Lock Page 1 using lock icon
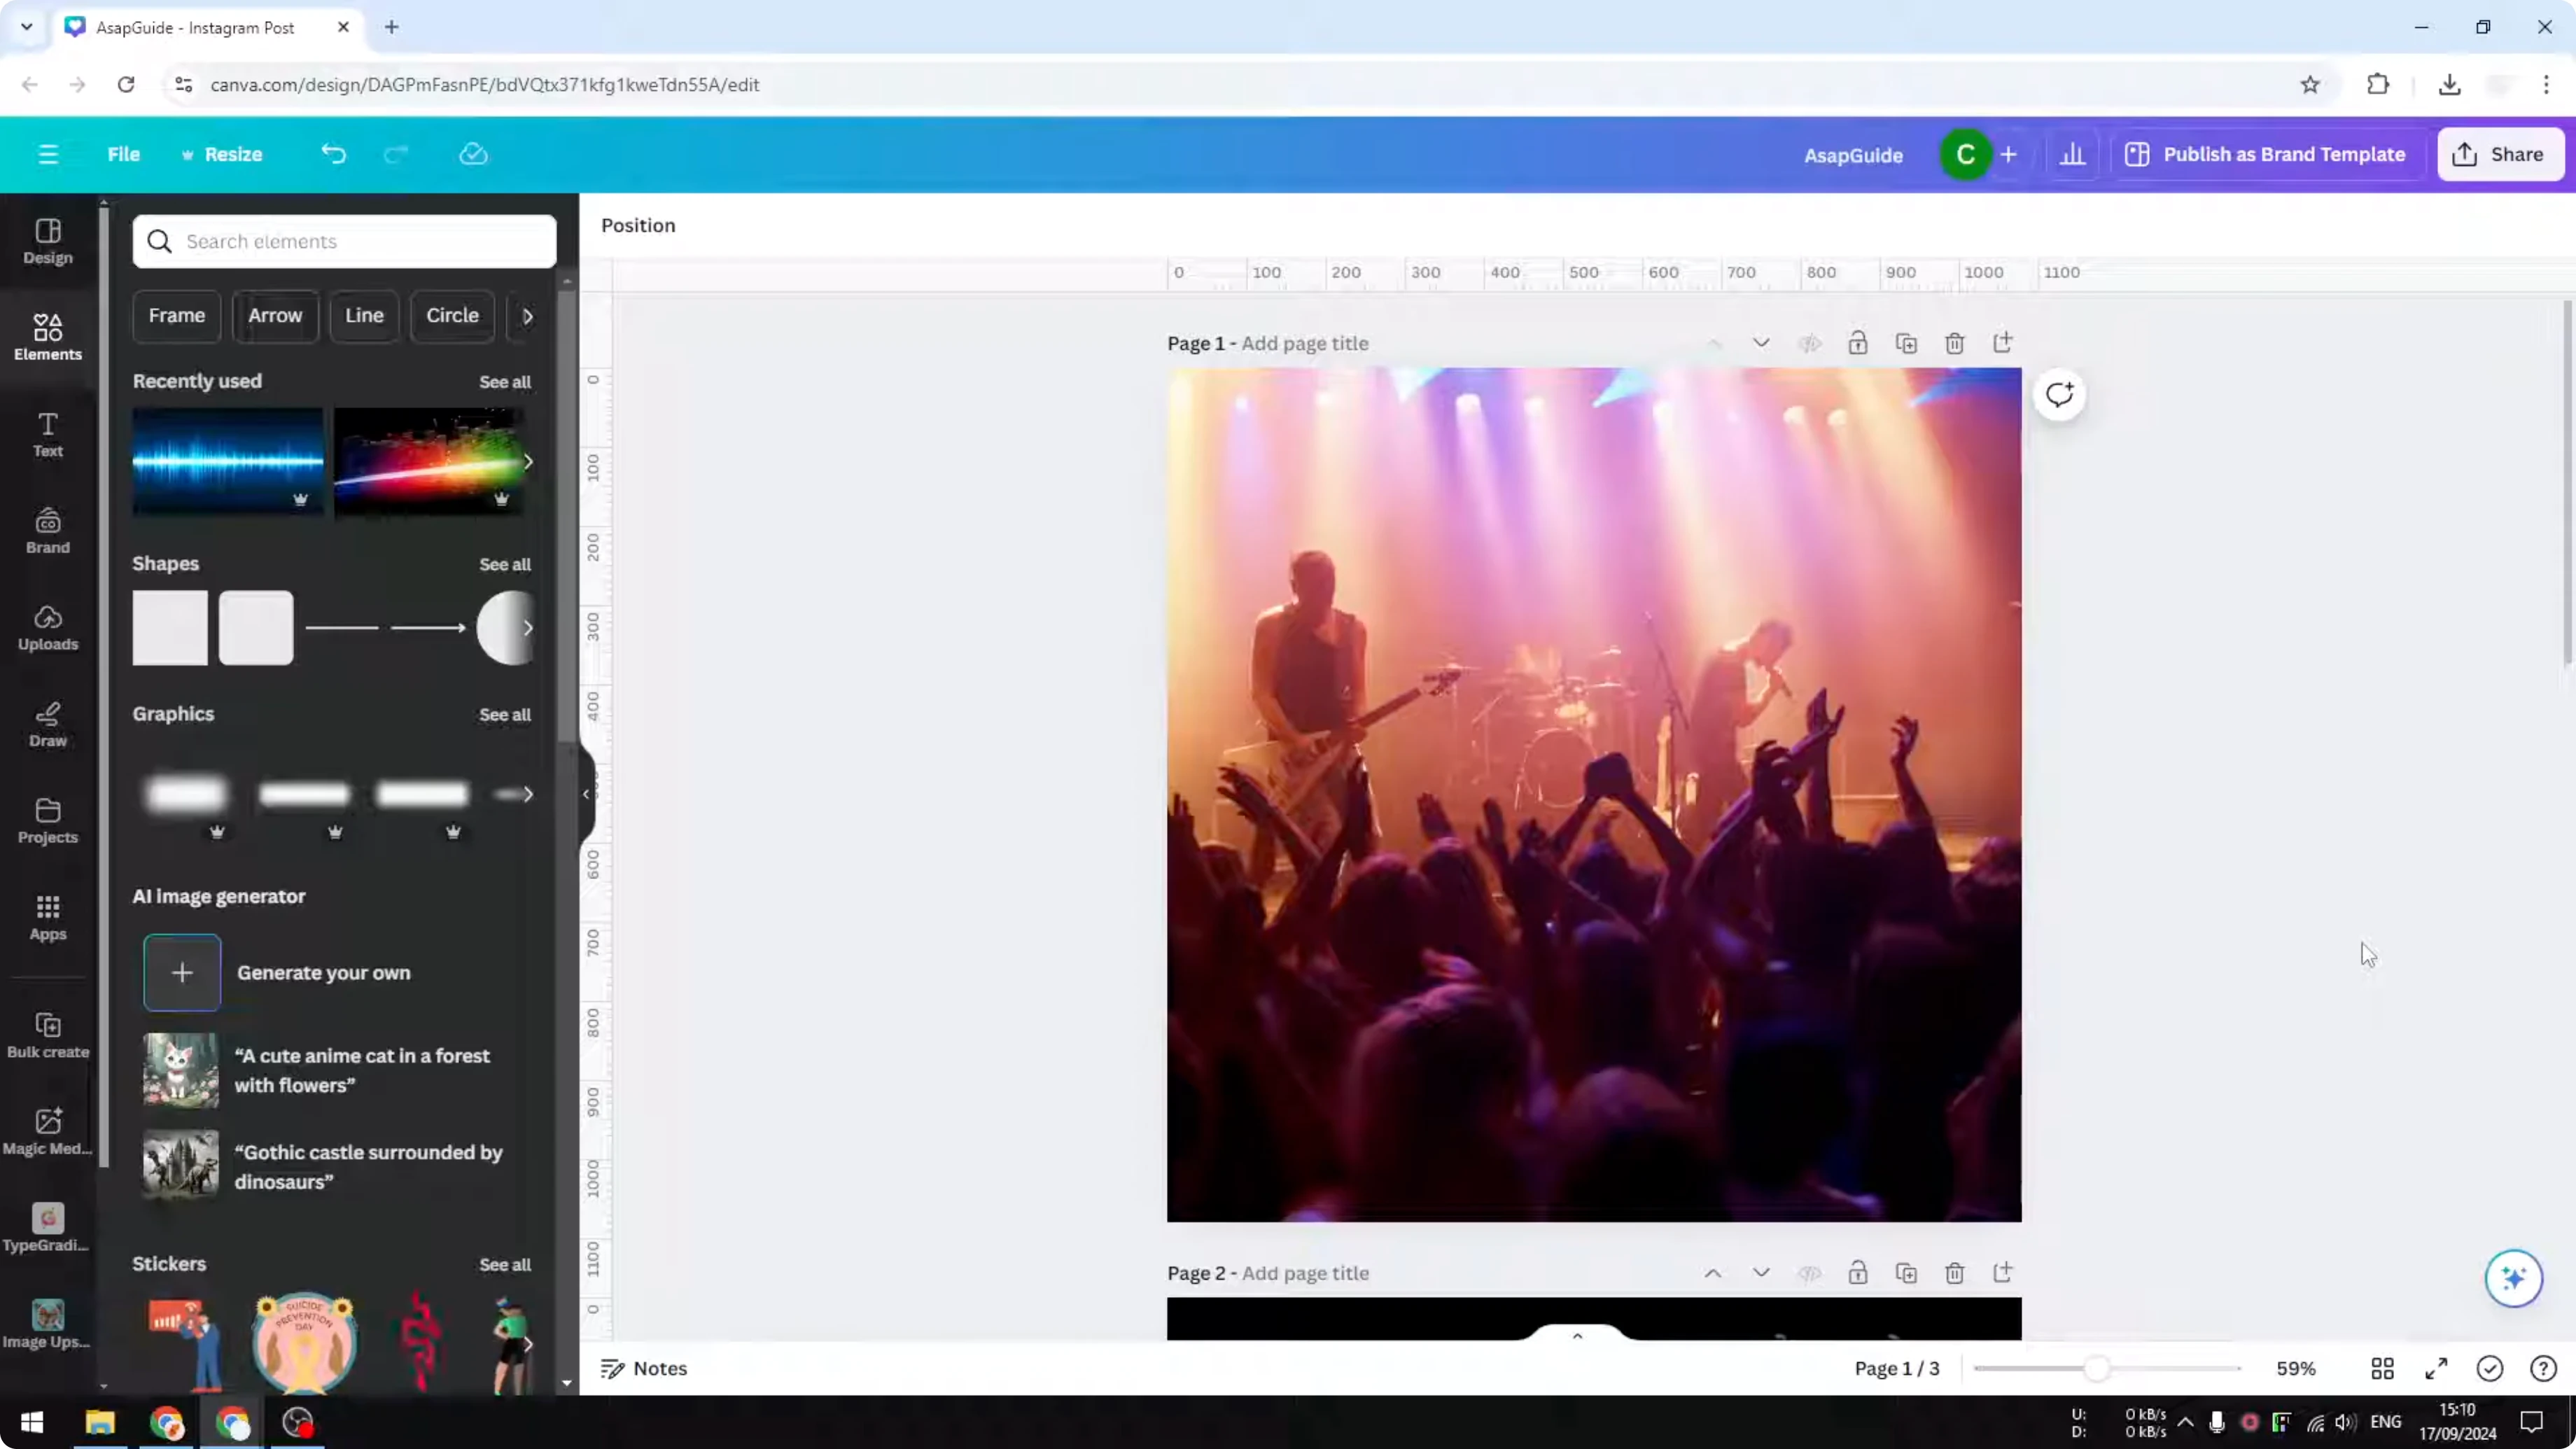The width and height of the screenshot is (2576, 1449). pos(1857,343)
